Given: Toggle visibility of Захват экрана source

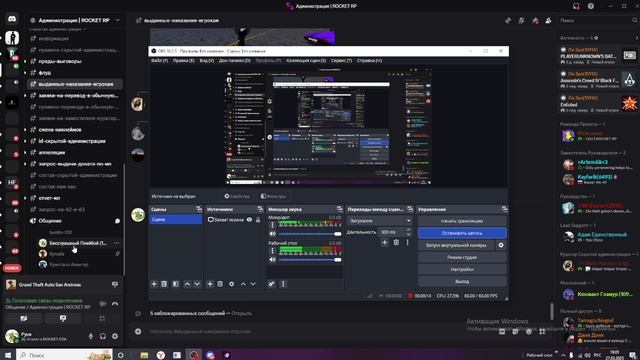Looking at the screenshot, I should click(x=249, y=220).
